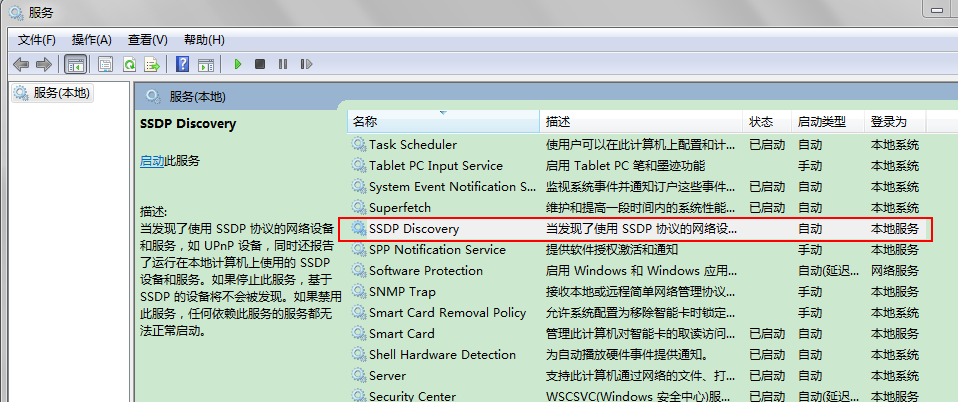958x402 pixels.
Task: Select the System Event Notification service row
Action: tap(635, 186)
